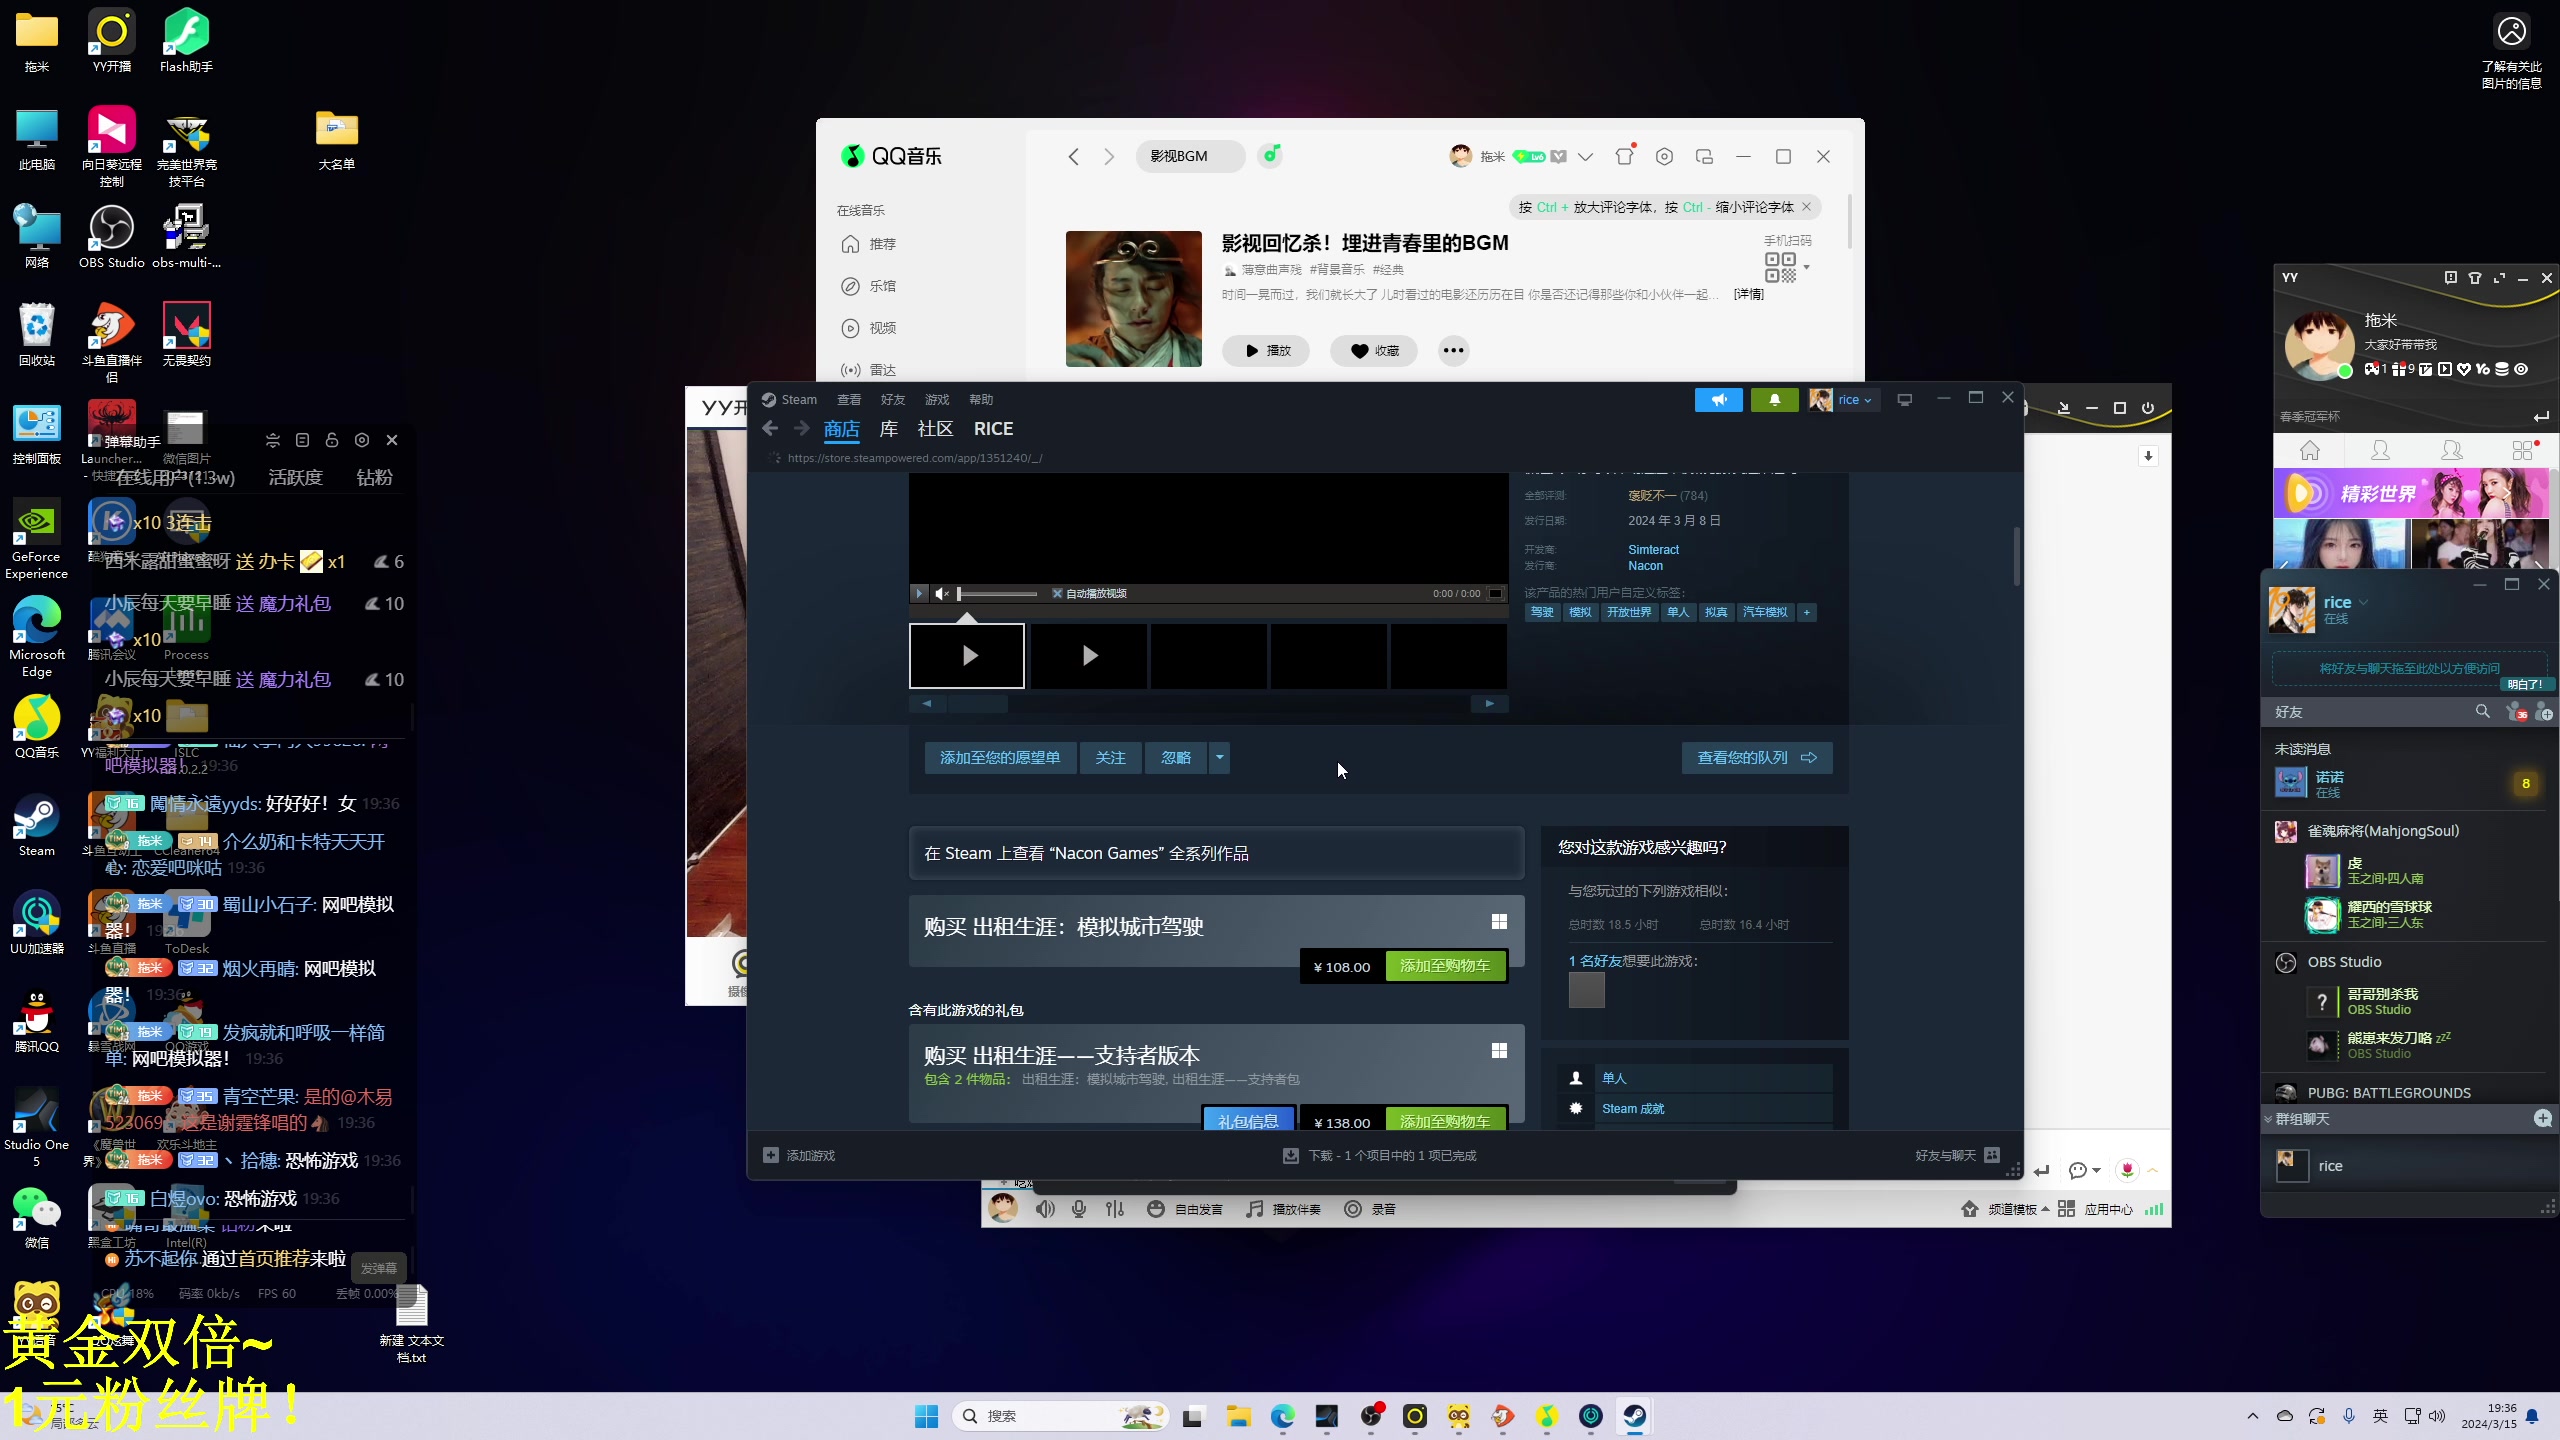Click danmaku assistant settings gear icon
Screen dimensions: 2560x1440
362,440
